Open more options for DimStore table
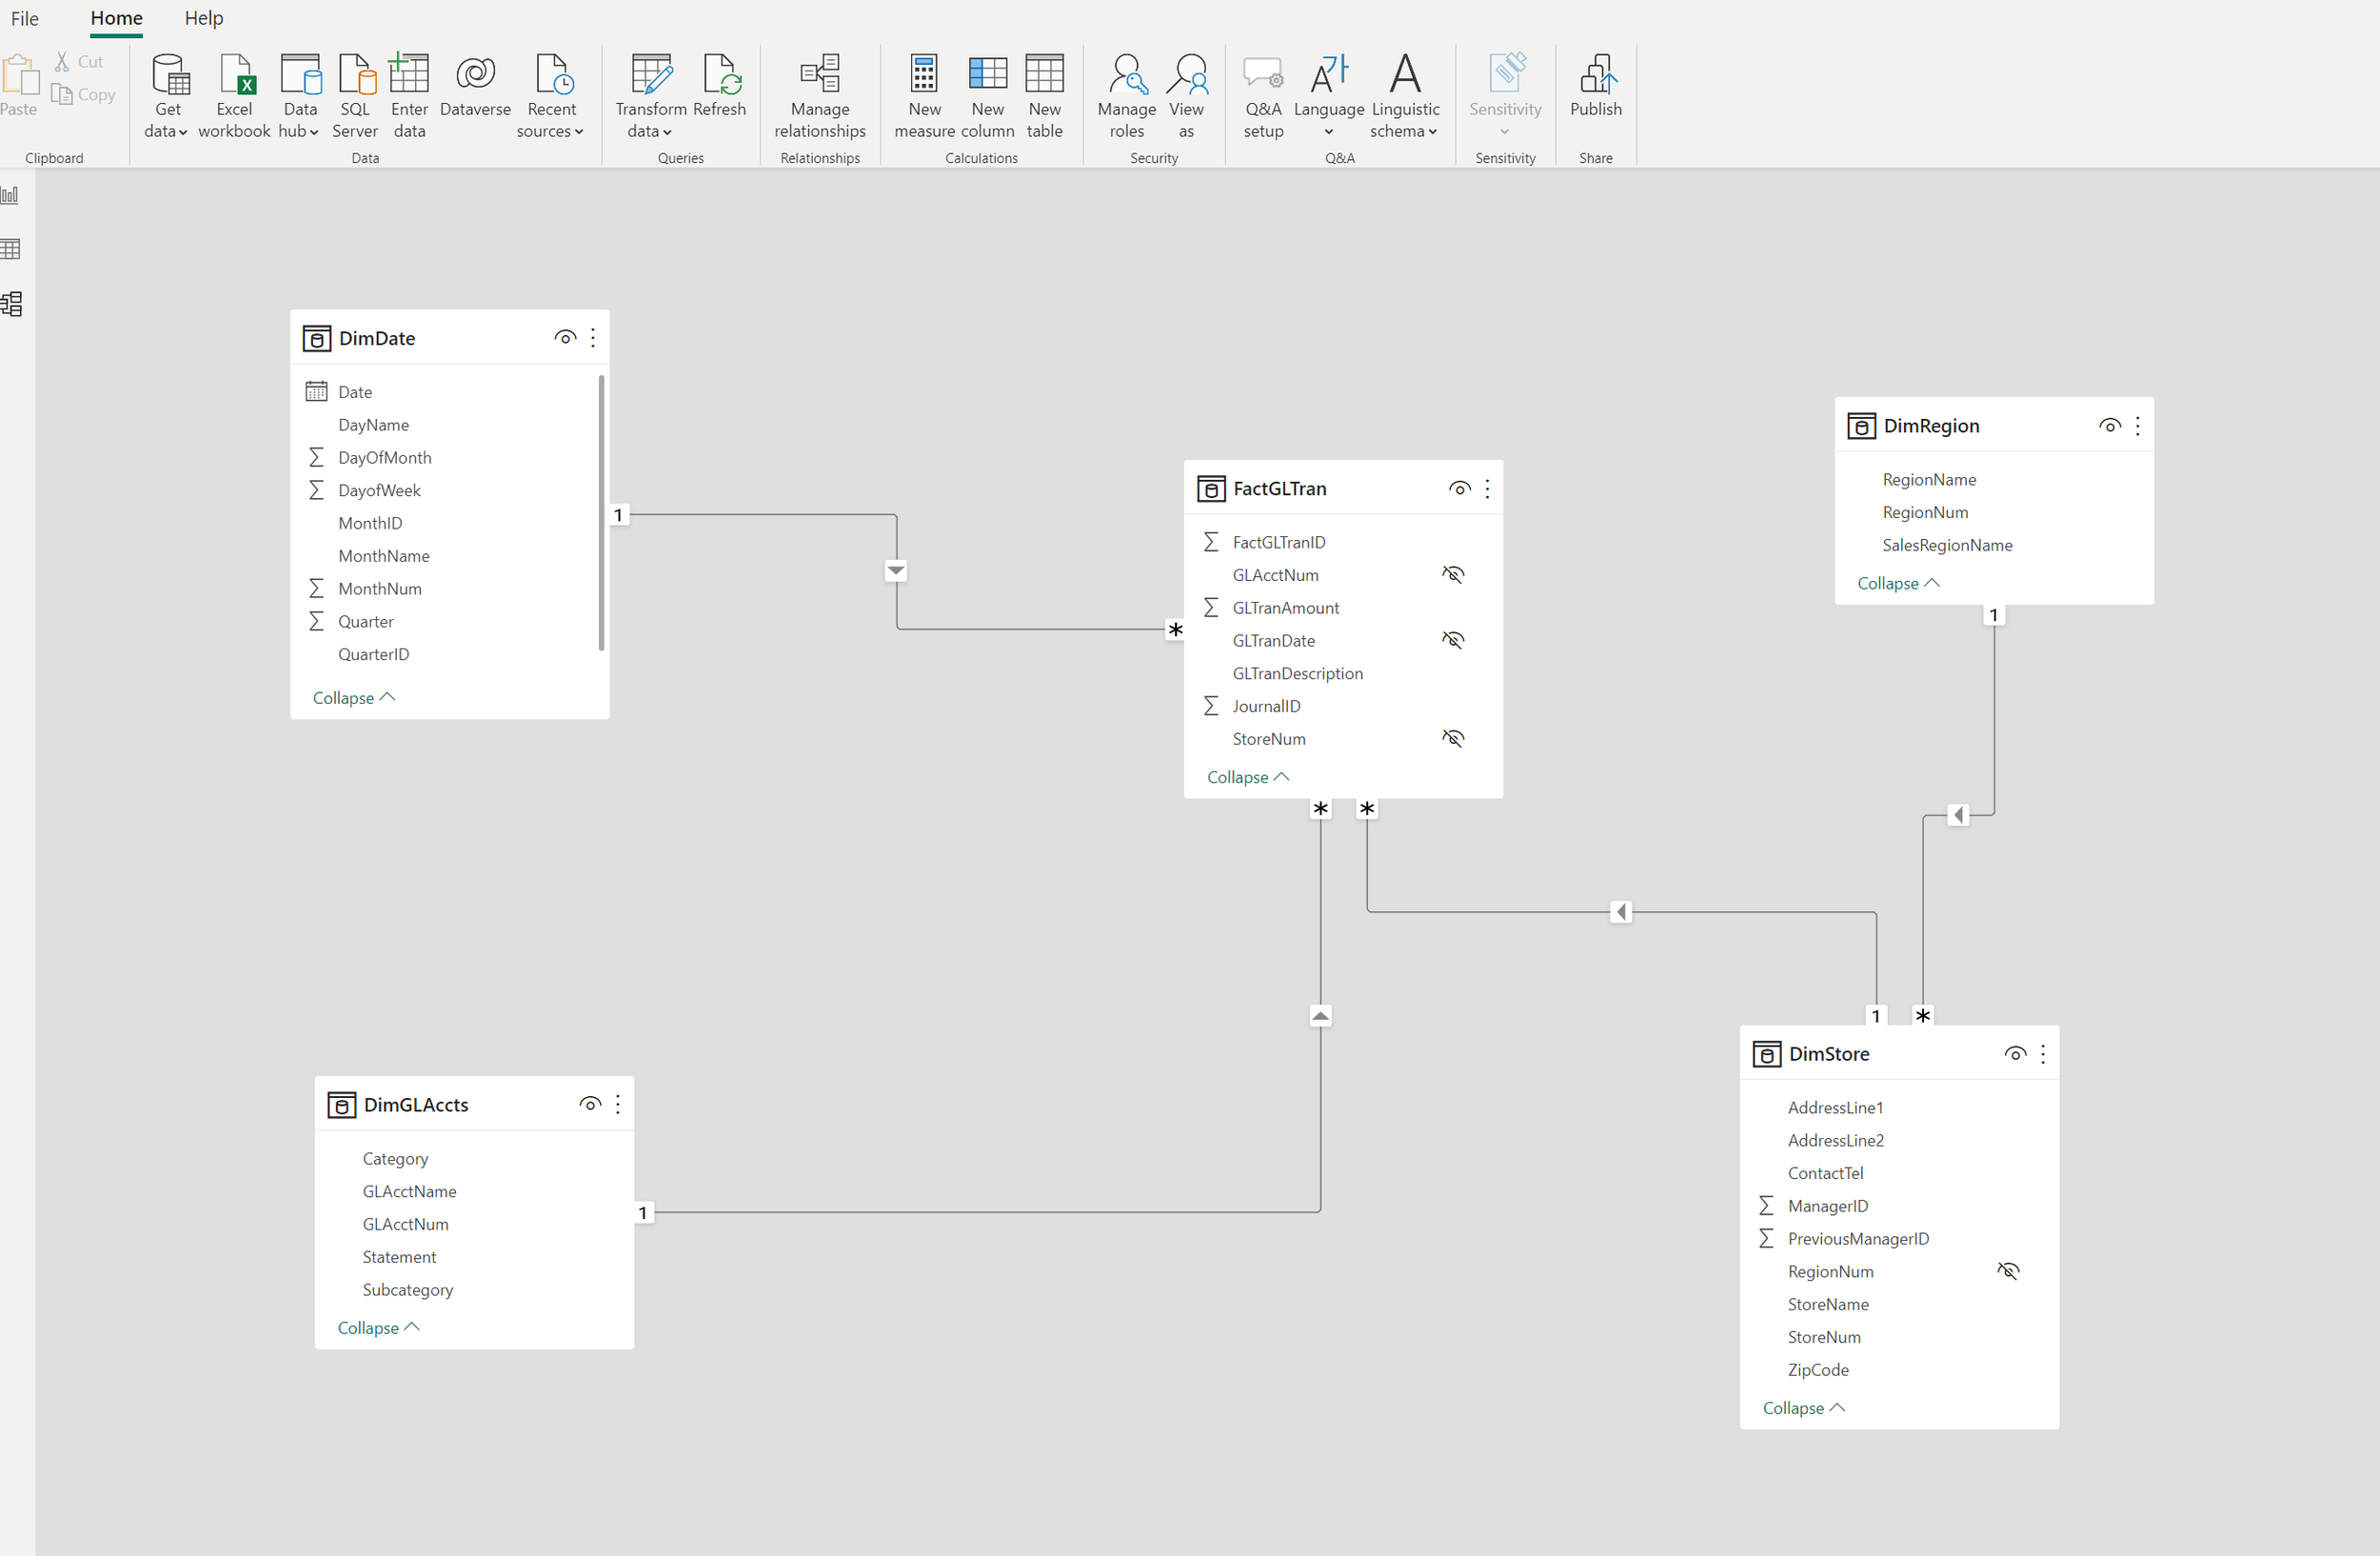This screenshot has height=1556, width=2380. tap(2043, 1053)
